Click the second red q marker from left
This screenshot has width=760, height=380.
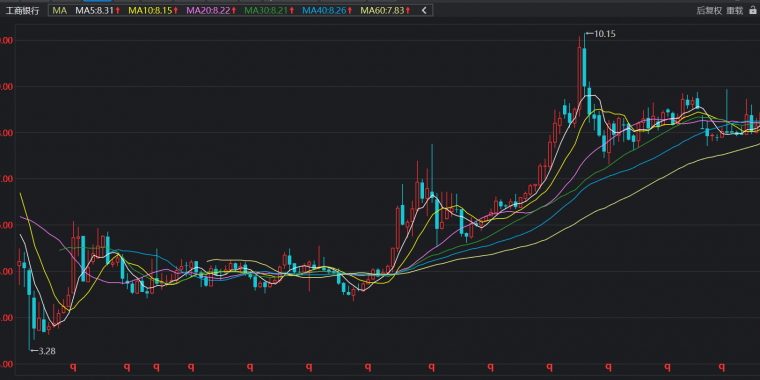[127, 367]
